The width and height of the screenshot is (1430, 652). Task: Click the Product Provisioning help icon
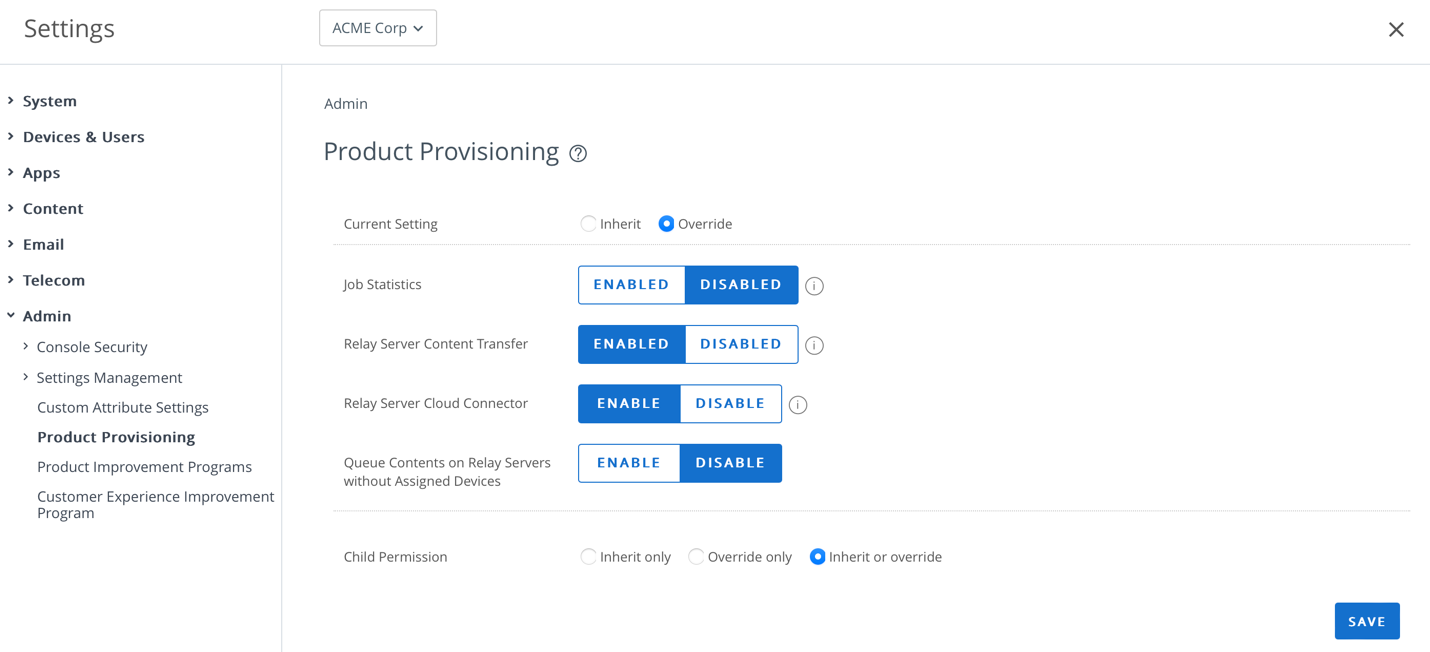point(578,153)
